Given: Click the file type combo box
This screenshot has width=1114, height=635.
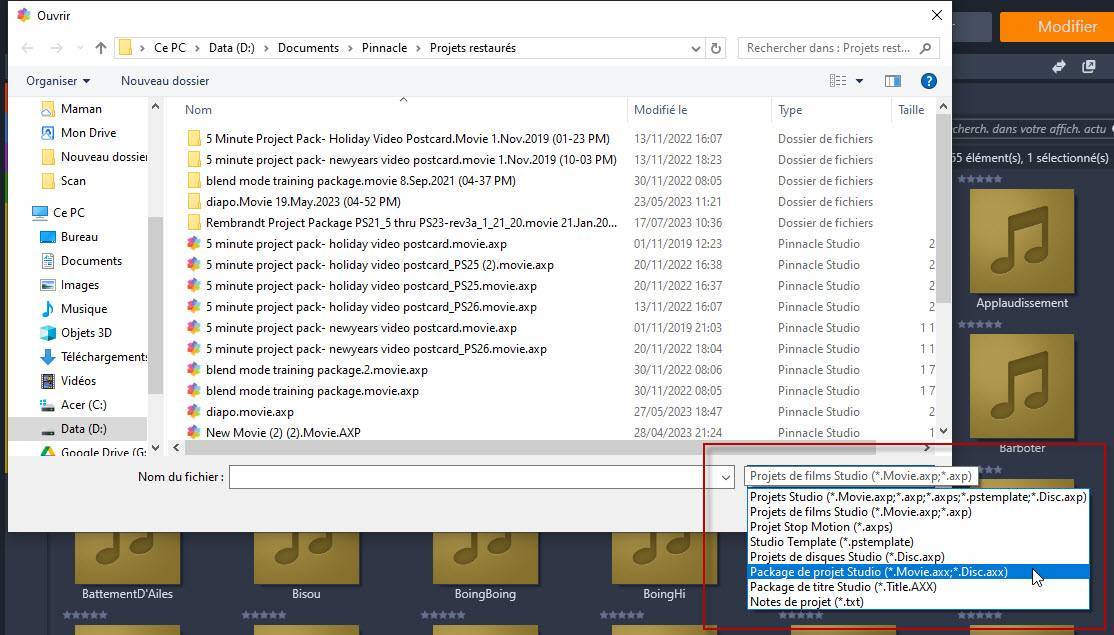Looking at the screenshot, I should click(860, 476).
